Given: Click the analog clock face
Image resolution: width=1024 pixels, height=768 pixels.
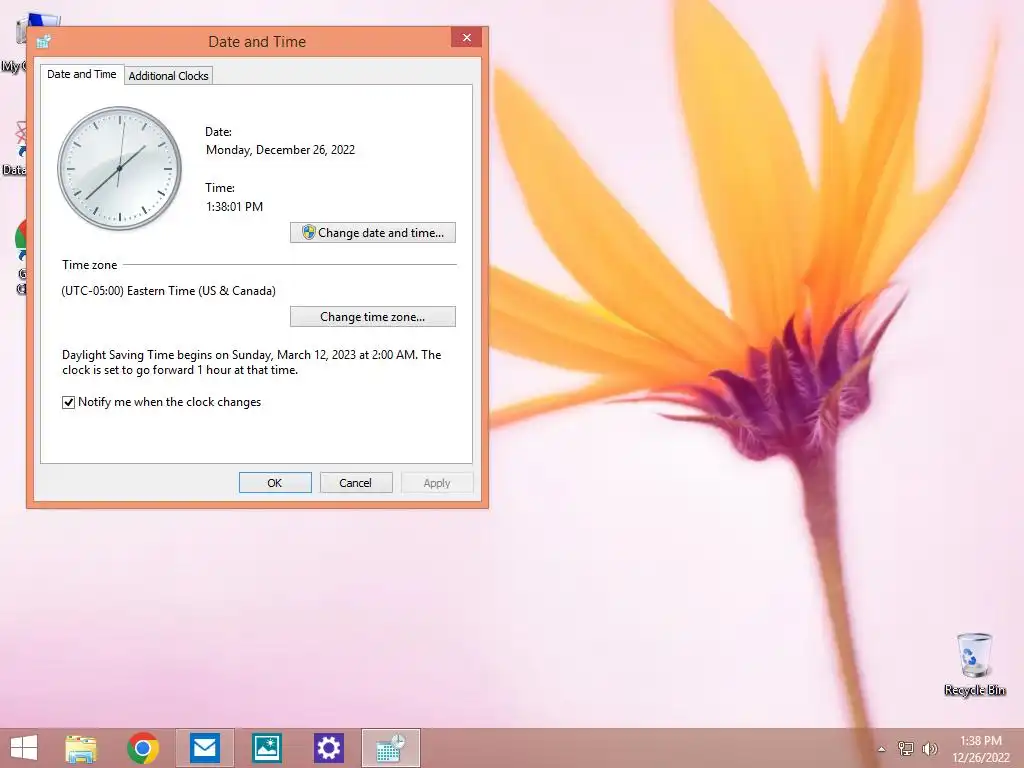Looking at the screenshot, I should tap(120, 168).
